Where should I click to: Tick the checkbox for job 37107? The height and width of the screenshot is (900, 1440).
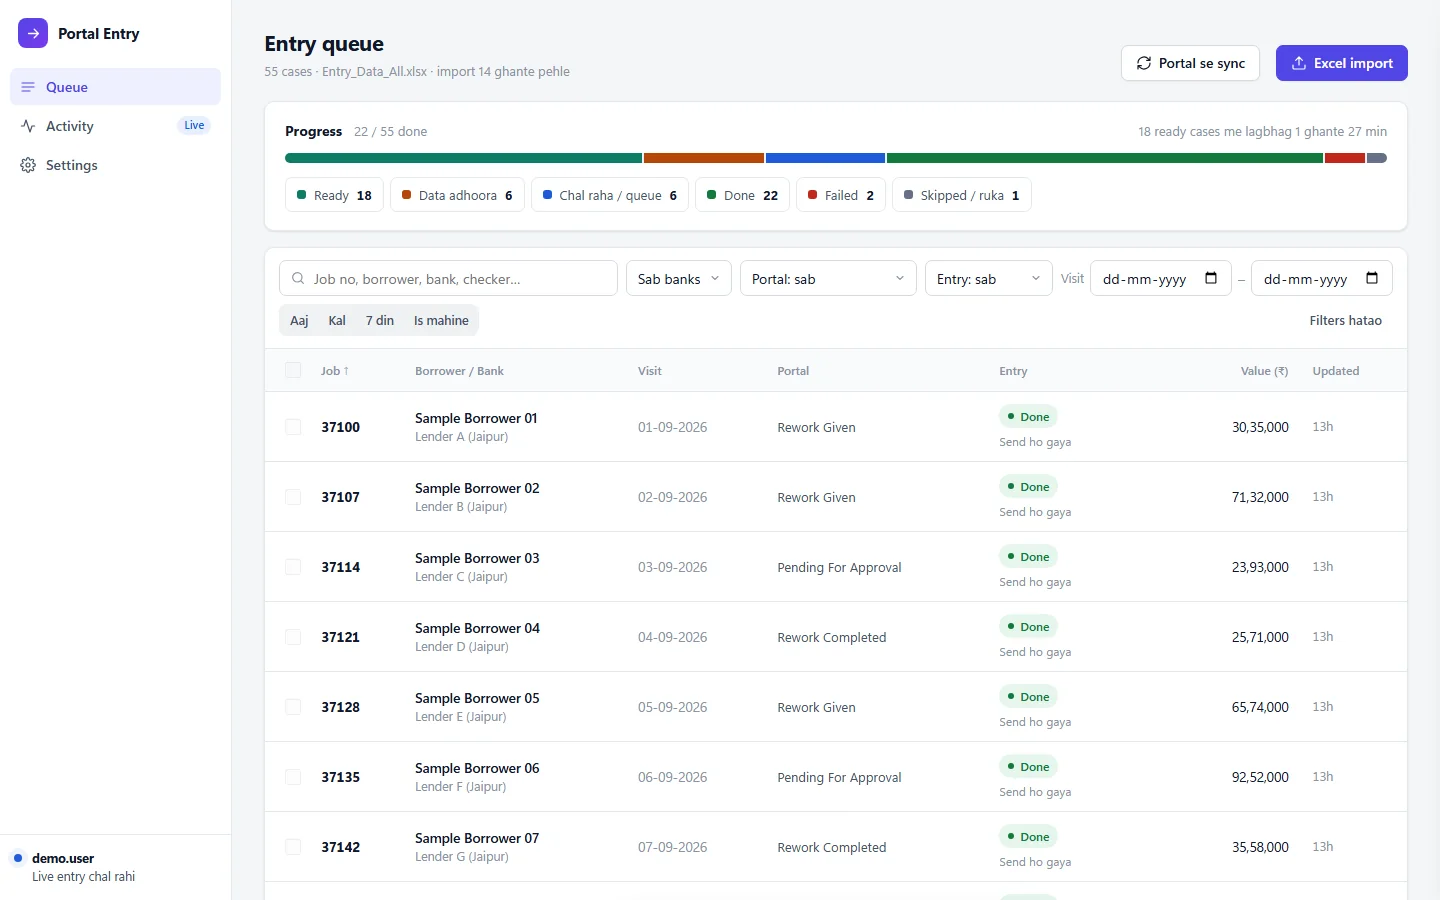tap(293, 497)
